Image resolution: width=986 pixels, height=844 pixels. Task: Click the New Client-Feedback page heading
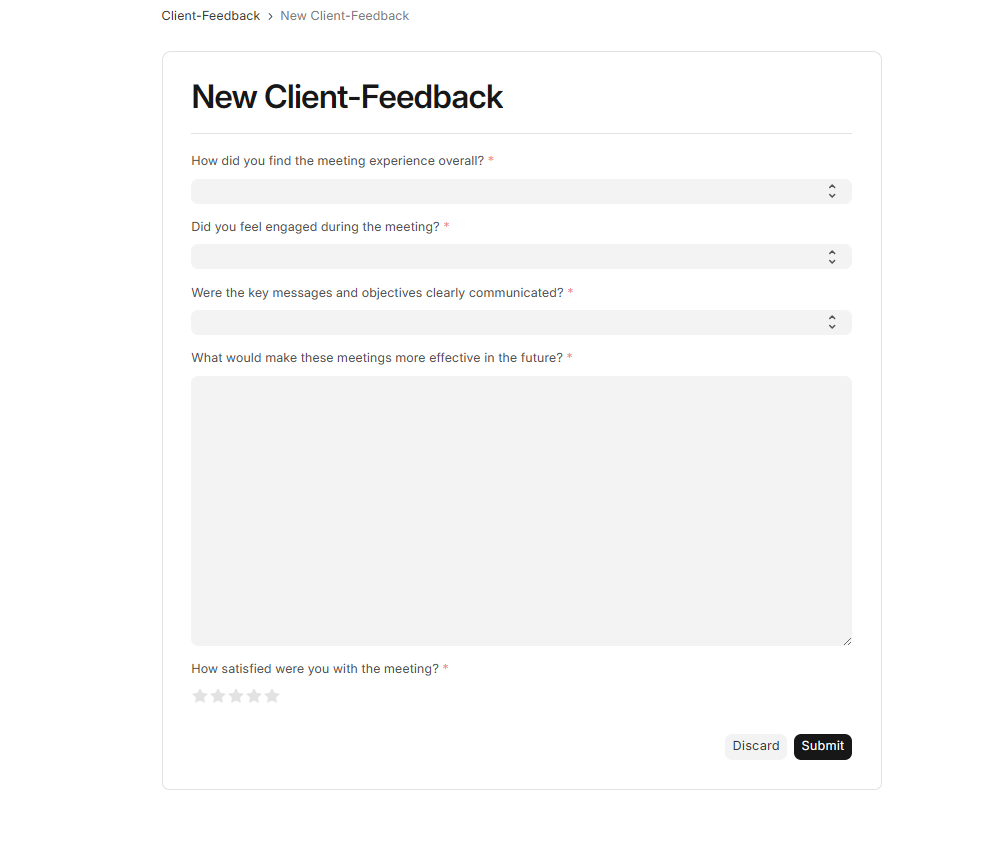pyautogui.click(x=347, y=97)
